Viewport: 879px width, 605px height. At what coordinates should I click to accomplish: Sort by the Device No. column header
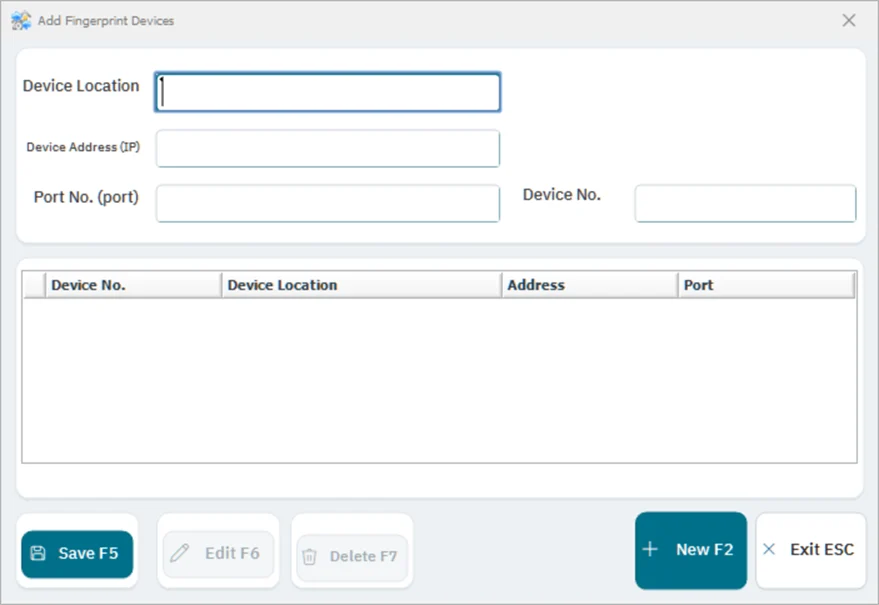tap(133, 285)
